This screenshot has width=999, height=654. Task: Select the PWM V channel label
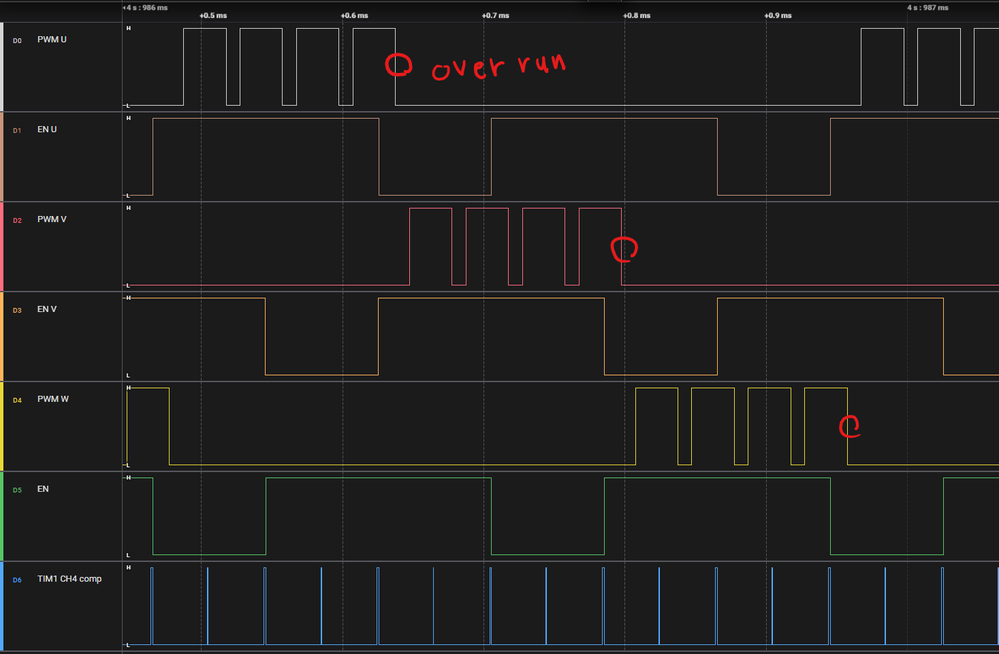pos(52,219)
